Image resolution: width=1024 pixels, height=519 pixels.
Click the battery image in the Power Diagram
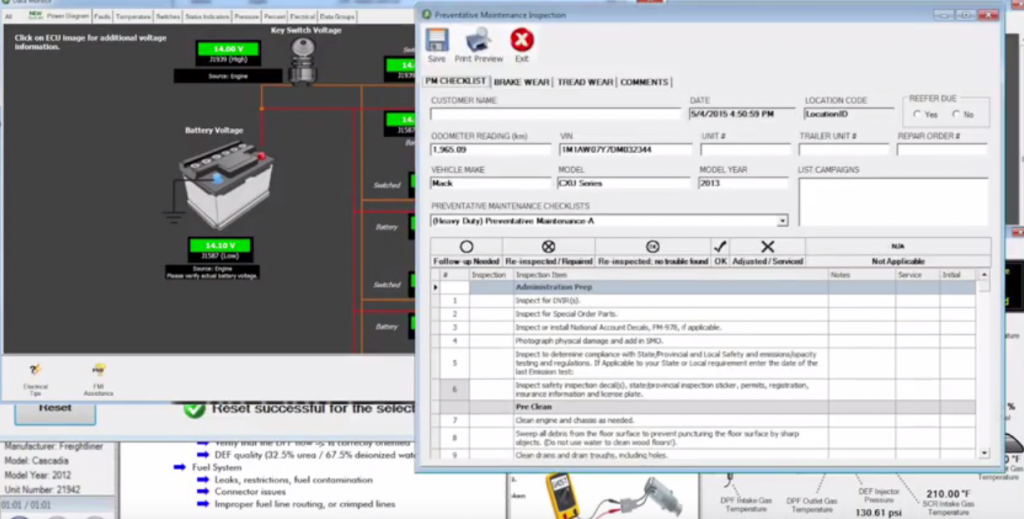coord(227,185)
